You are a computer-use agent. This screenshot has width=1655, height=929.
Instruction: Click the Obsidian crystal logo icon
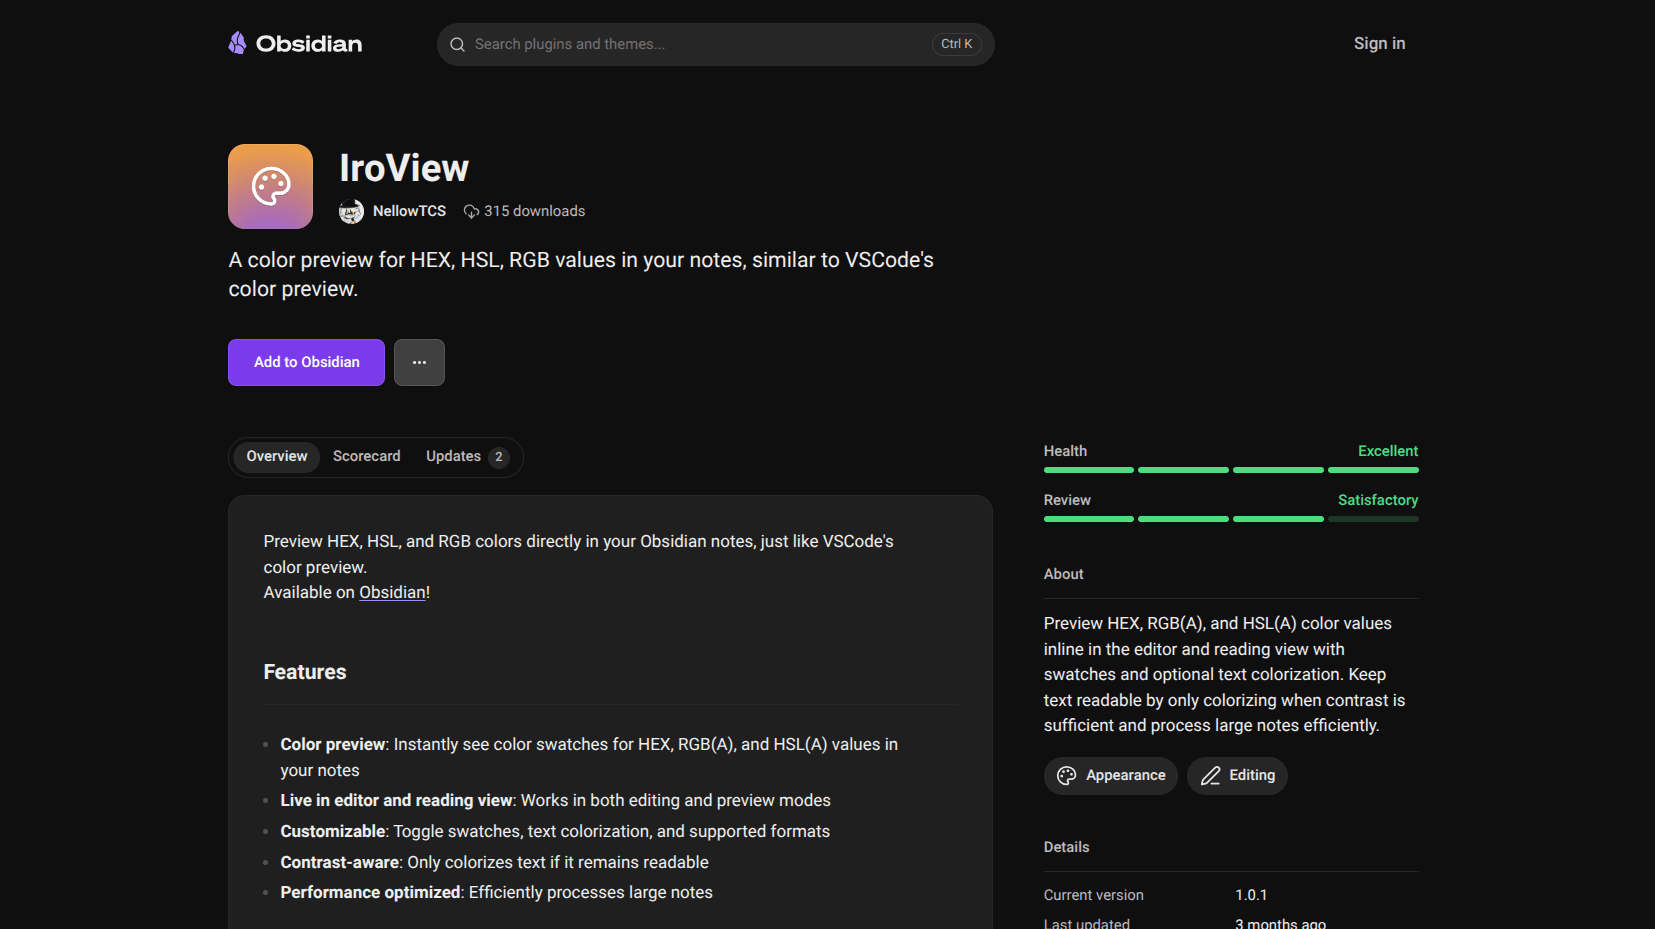click(x=237, y=43)
